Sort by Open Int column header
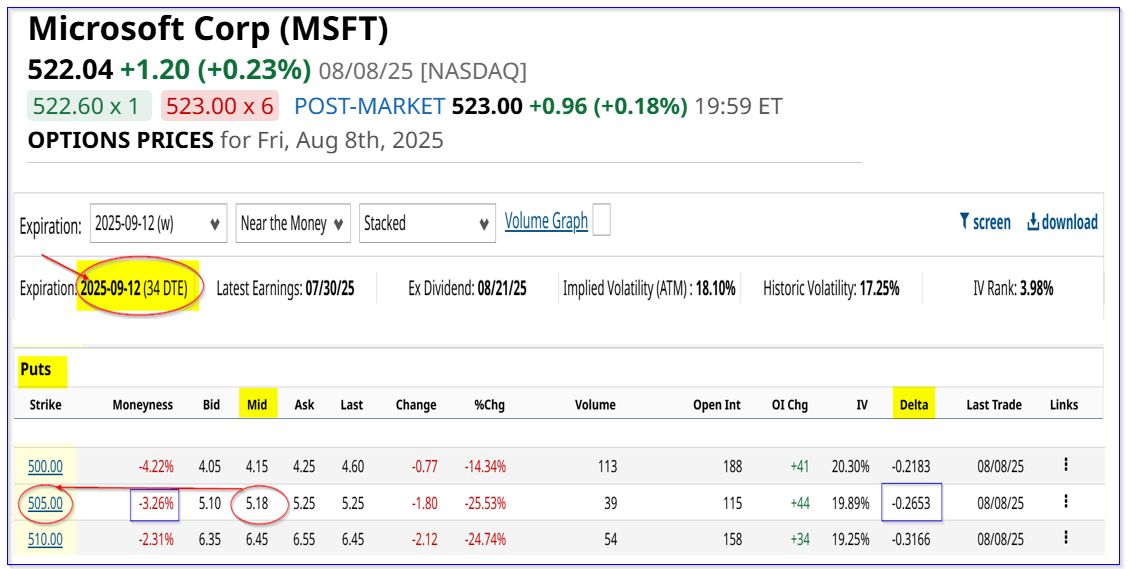Image resolution: width=1136 pixels, height=569 pixels. point(717,405)
